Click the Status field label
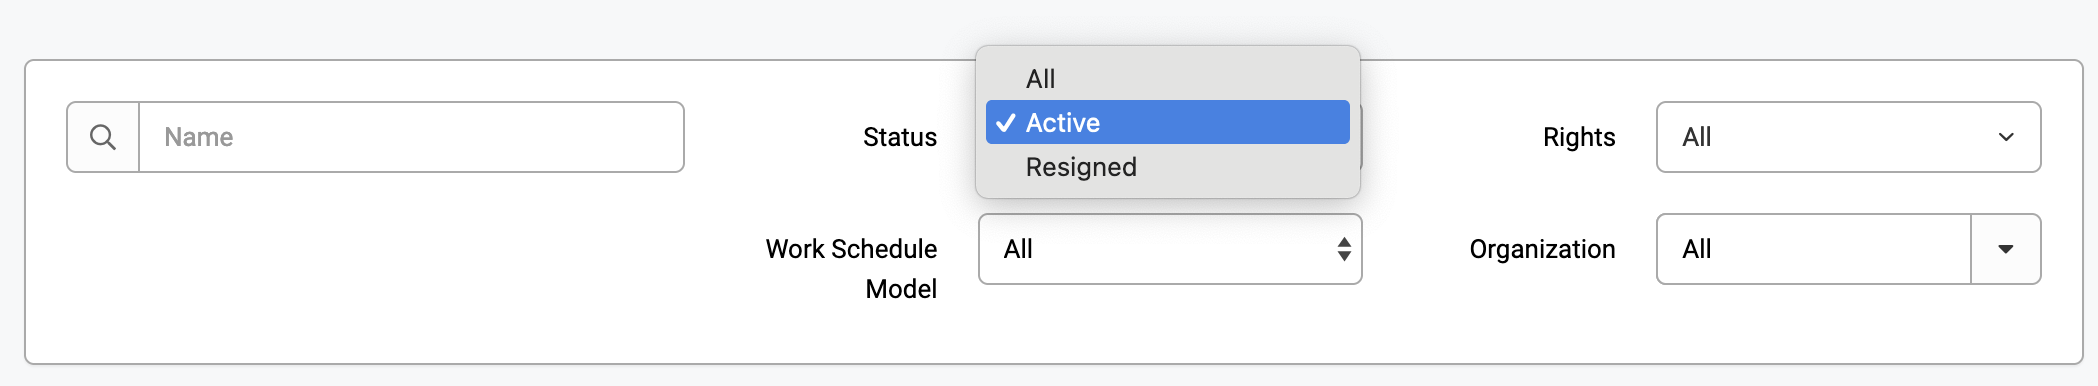2098x386 pixels. pos(900,137)
